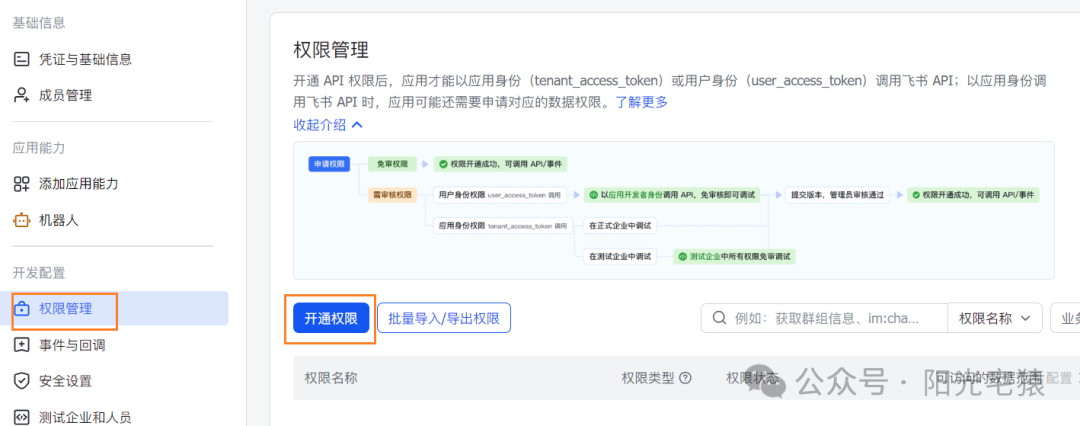Viewport: 1080px width, 426px height.
Task: Click the 权限管理 page heading
Action: (x=331, y=50)
